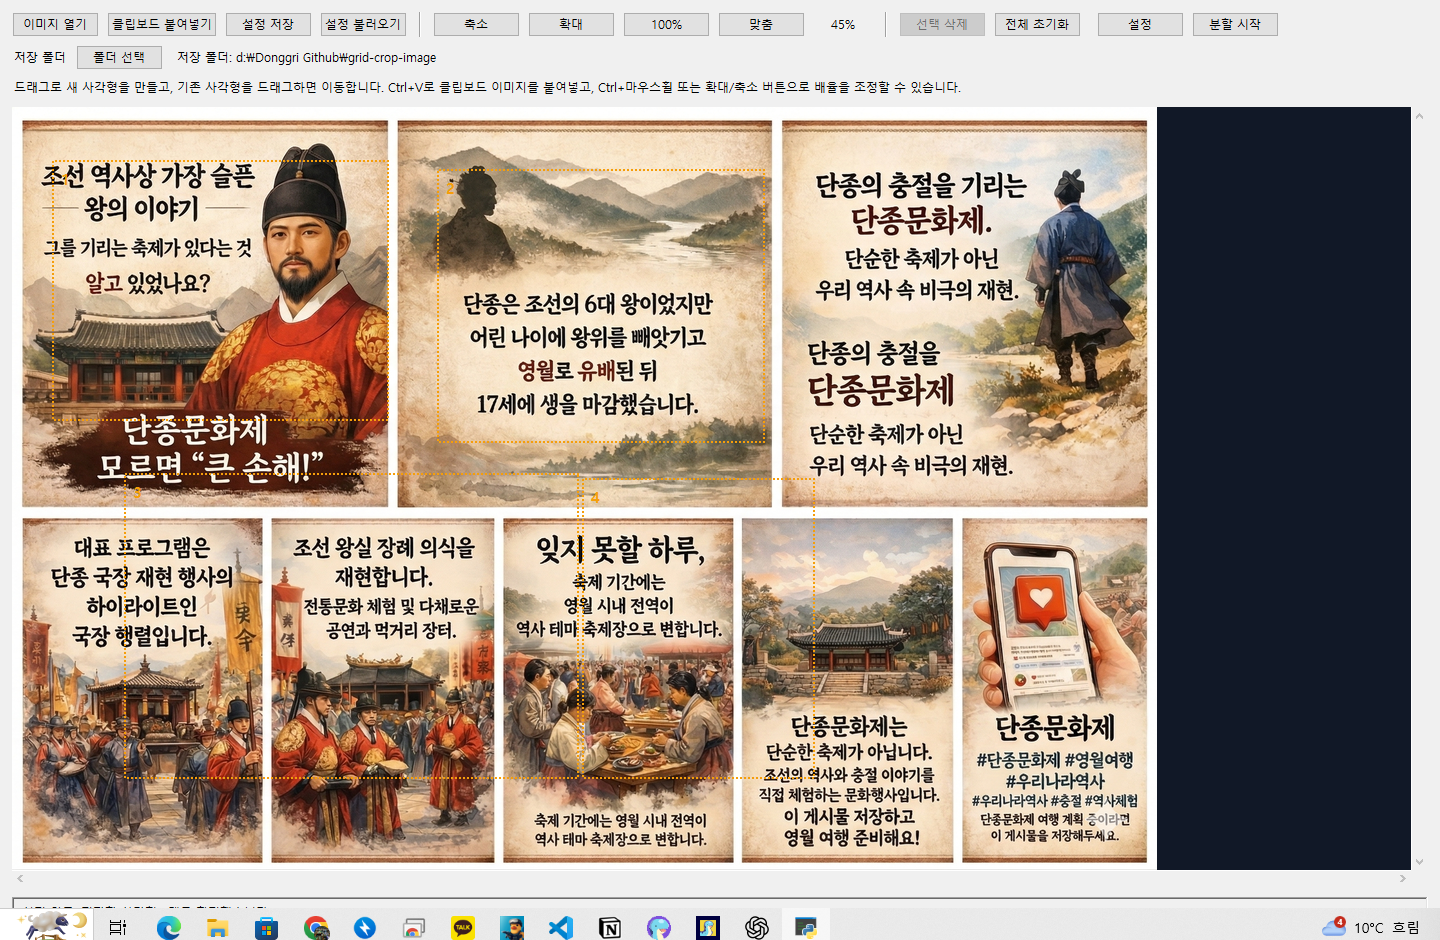Screen dimensions: 1440x940
Task: Fit the image with the 맞춤 button
Action: 761,24
